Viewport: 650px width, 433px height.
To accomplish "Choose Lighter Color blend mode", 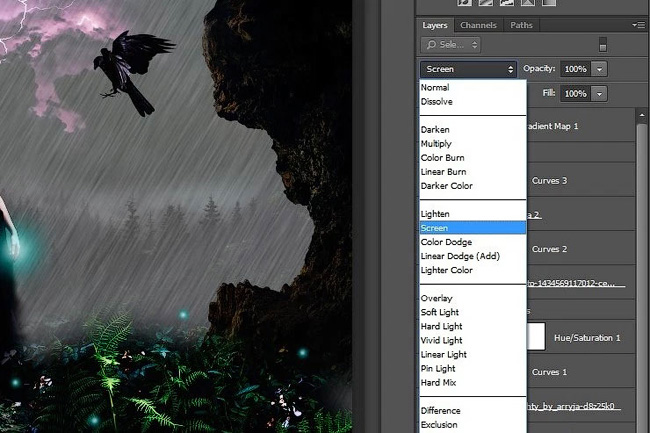I will click(473, 270).
